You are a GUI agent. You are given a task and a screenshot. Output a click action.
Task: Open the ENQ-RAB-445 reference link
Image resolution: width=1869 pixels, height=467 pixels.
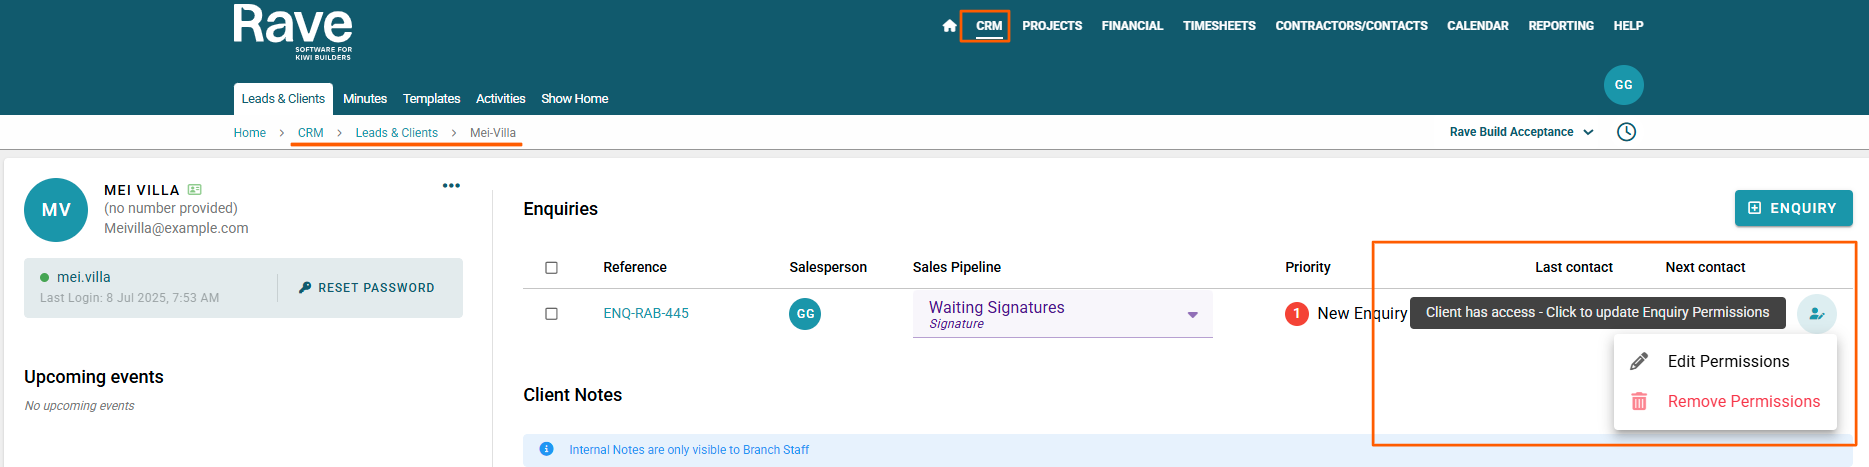tap(646, 314)
